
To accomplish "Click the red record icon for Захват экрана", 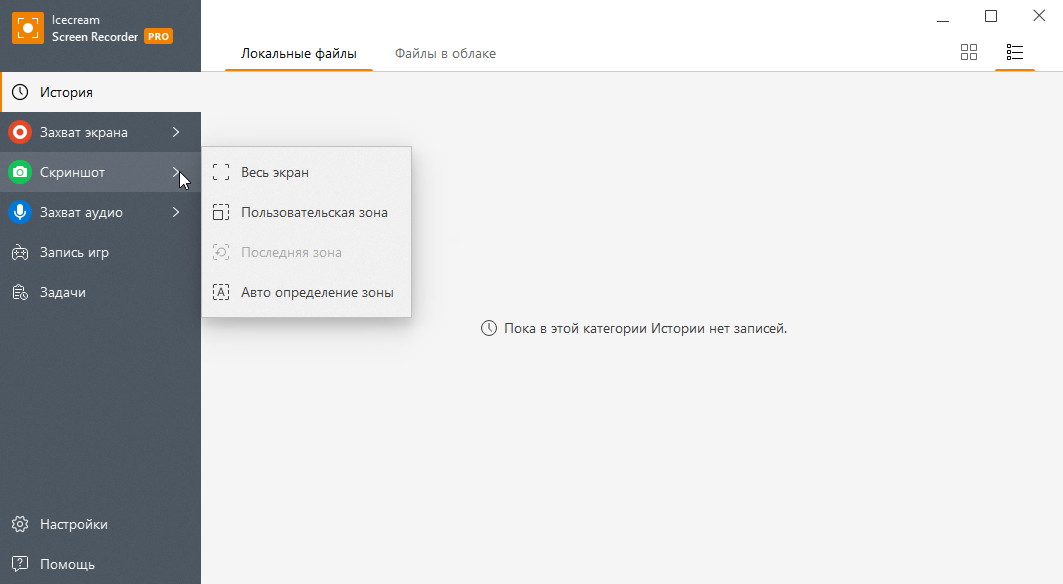I will click(20, 132).
